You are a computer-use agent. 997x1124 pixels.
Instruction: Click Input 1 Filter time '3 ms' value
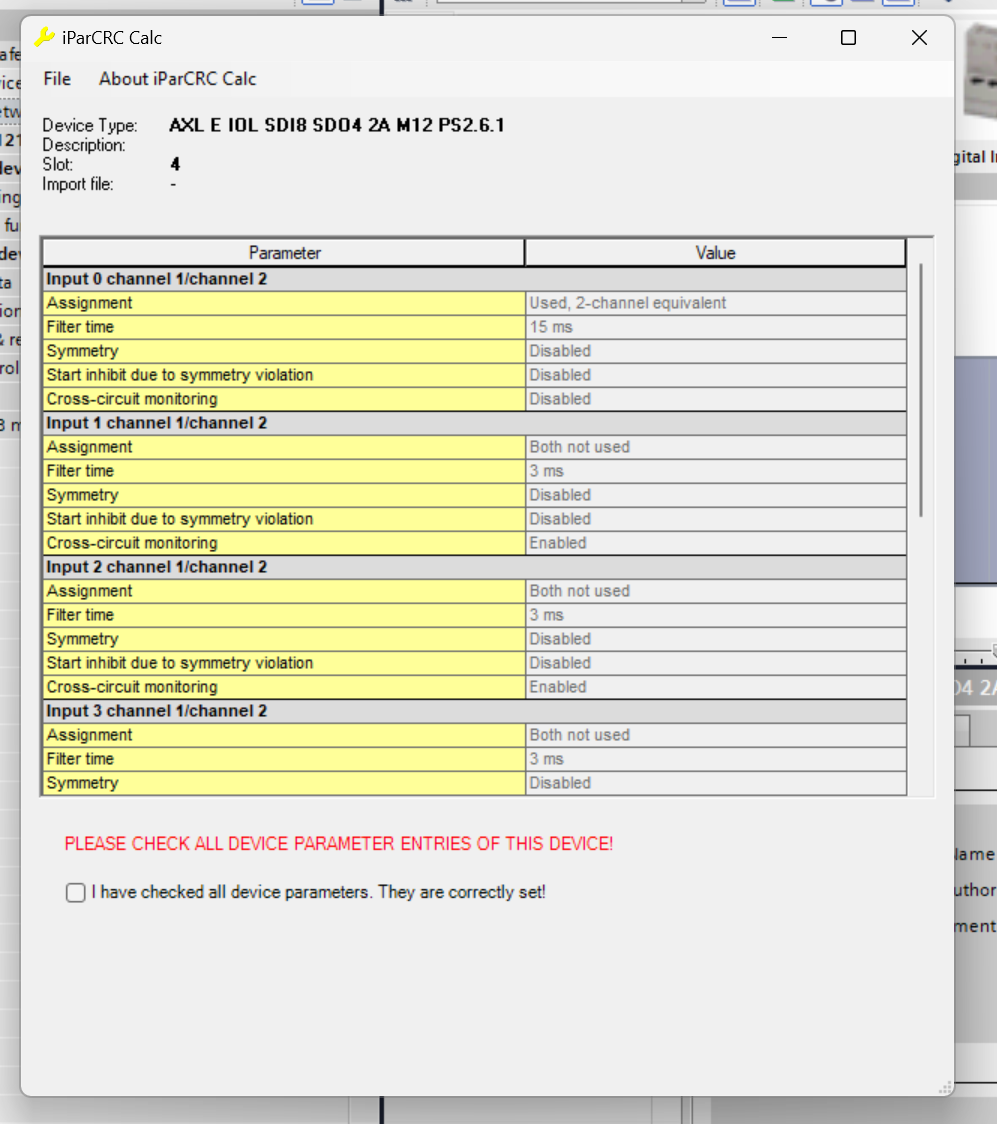point(715,471)
